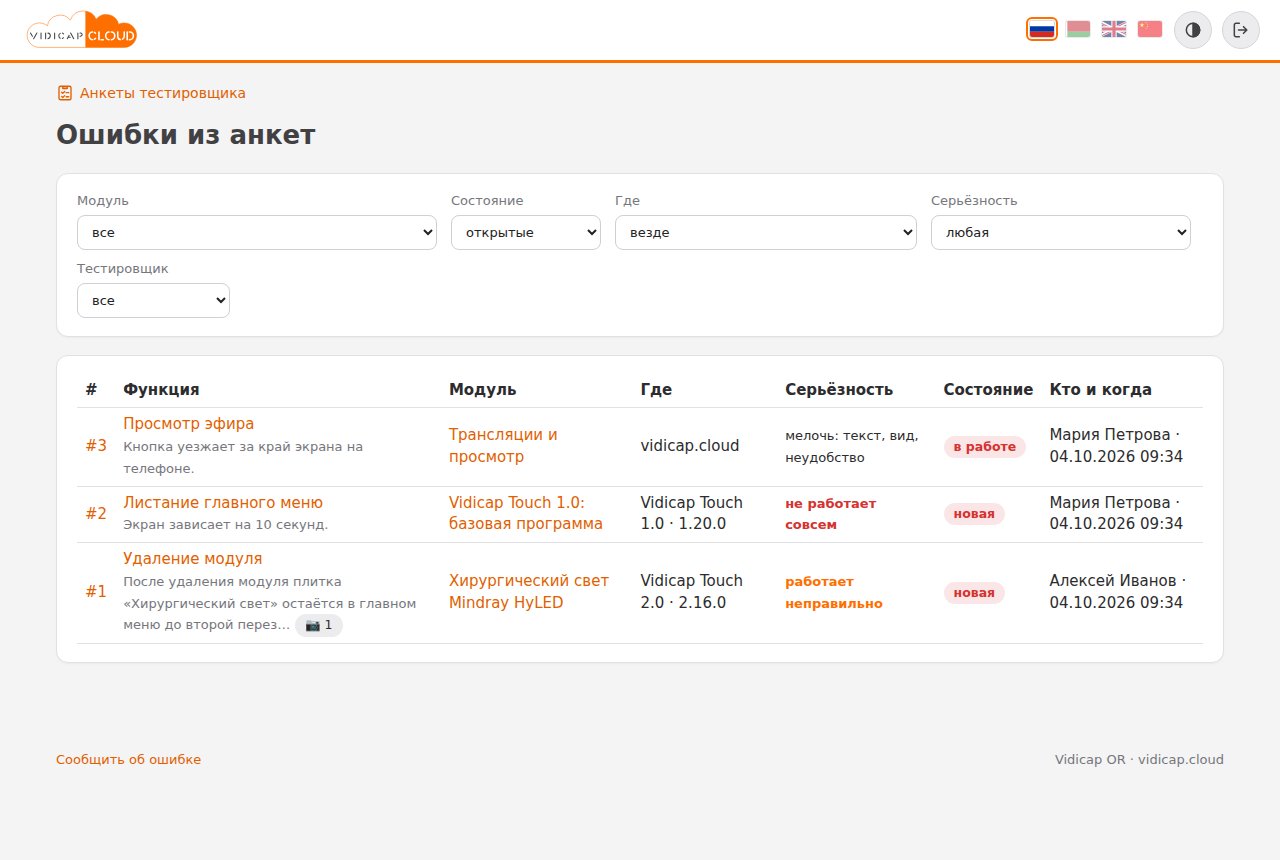Click Vidicap OR · vidicap.cloud footer text
1280x860 pixels.
(1139, 760)
